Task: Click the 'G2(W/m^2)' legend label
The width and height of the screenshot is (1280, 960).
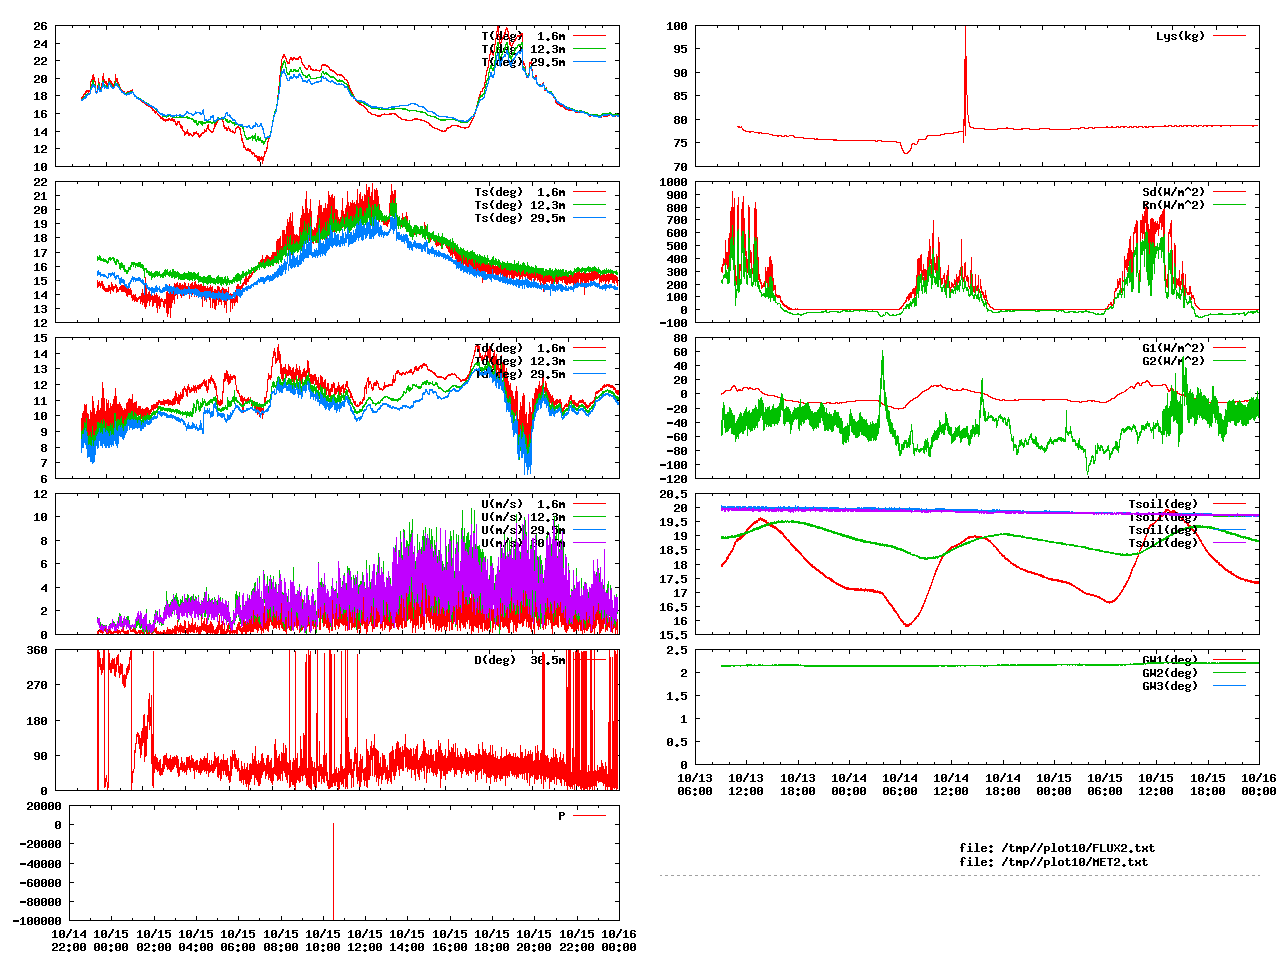Action: [x=1174, y=361]
